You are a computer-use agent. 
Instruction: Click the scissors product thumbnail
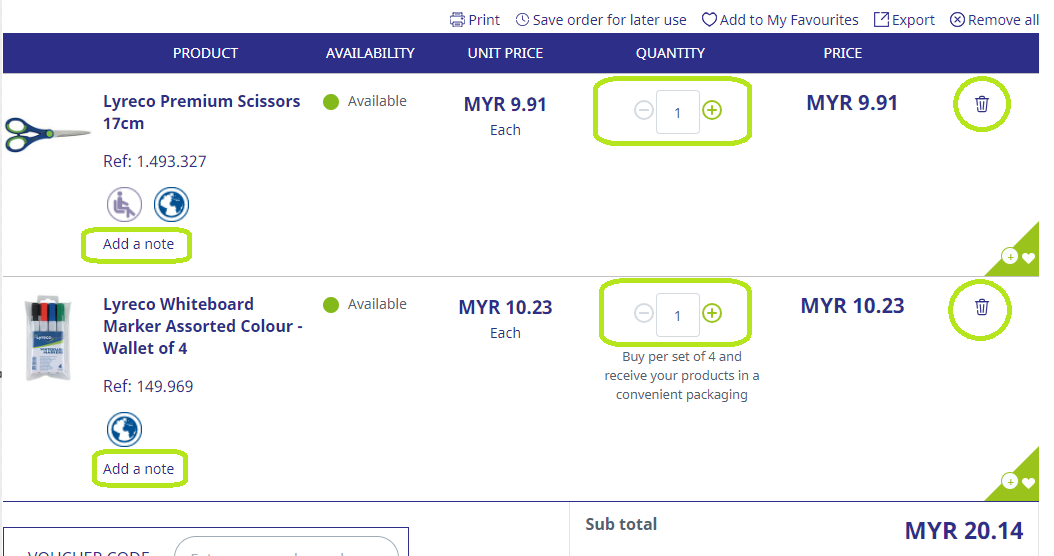[x=47, y=134]
